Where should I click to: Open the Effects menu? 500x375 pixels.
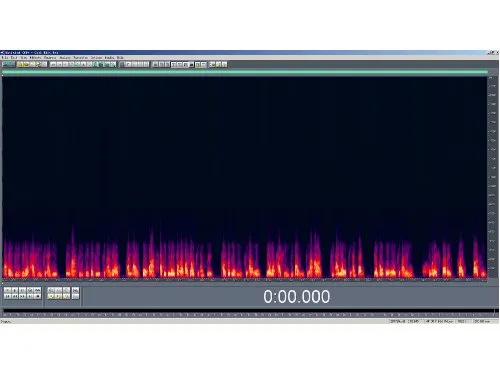coord(36,58)
